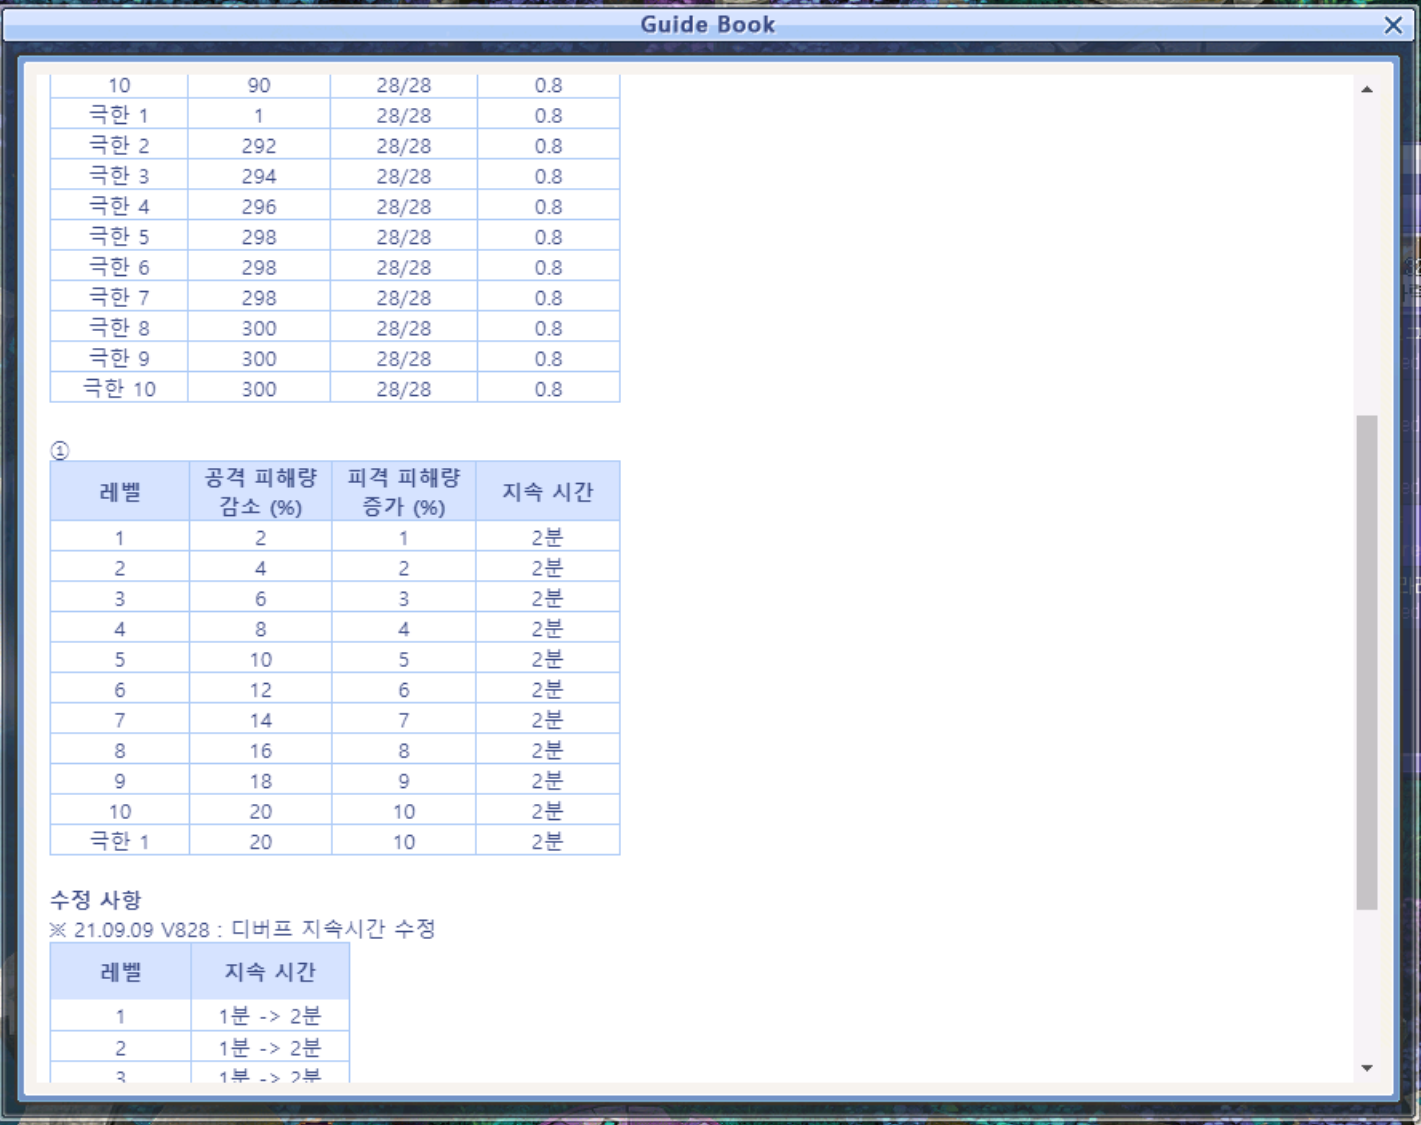Select the '292' cell in the 극한 2 row
Screen dimensions: 1421x1125
point(259,146)
